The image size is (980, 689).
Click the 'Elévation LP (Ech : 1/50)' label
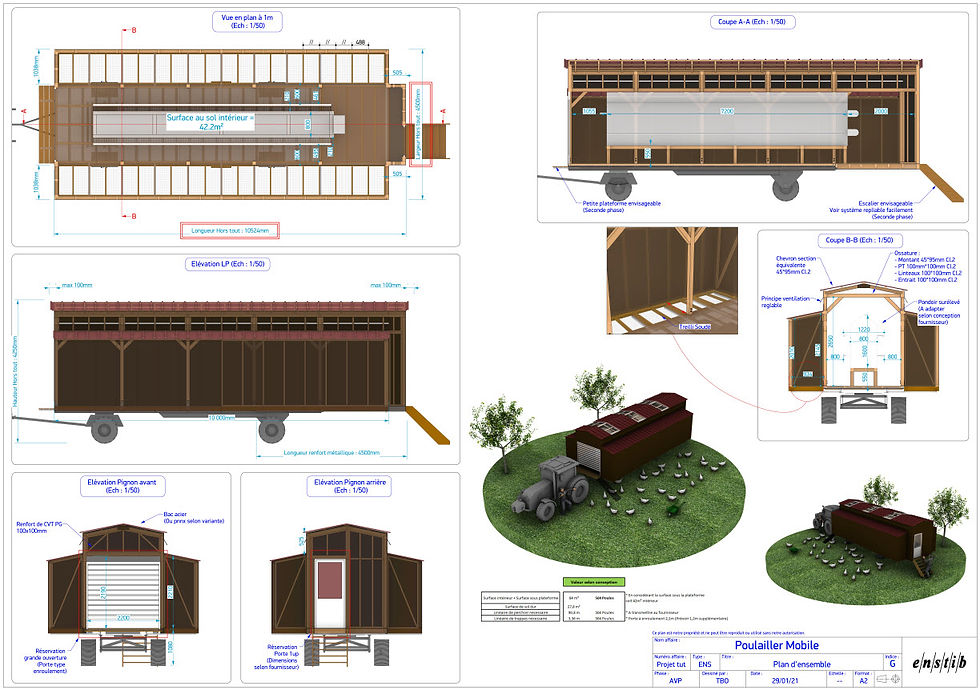click(228, 264)
